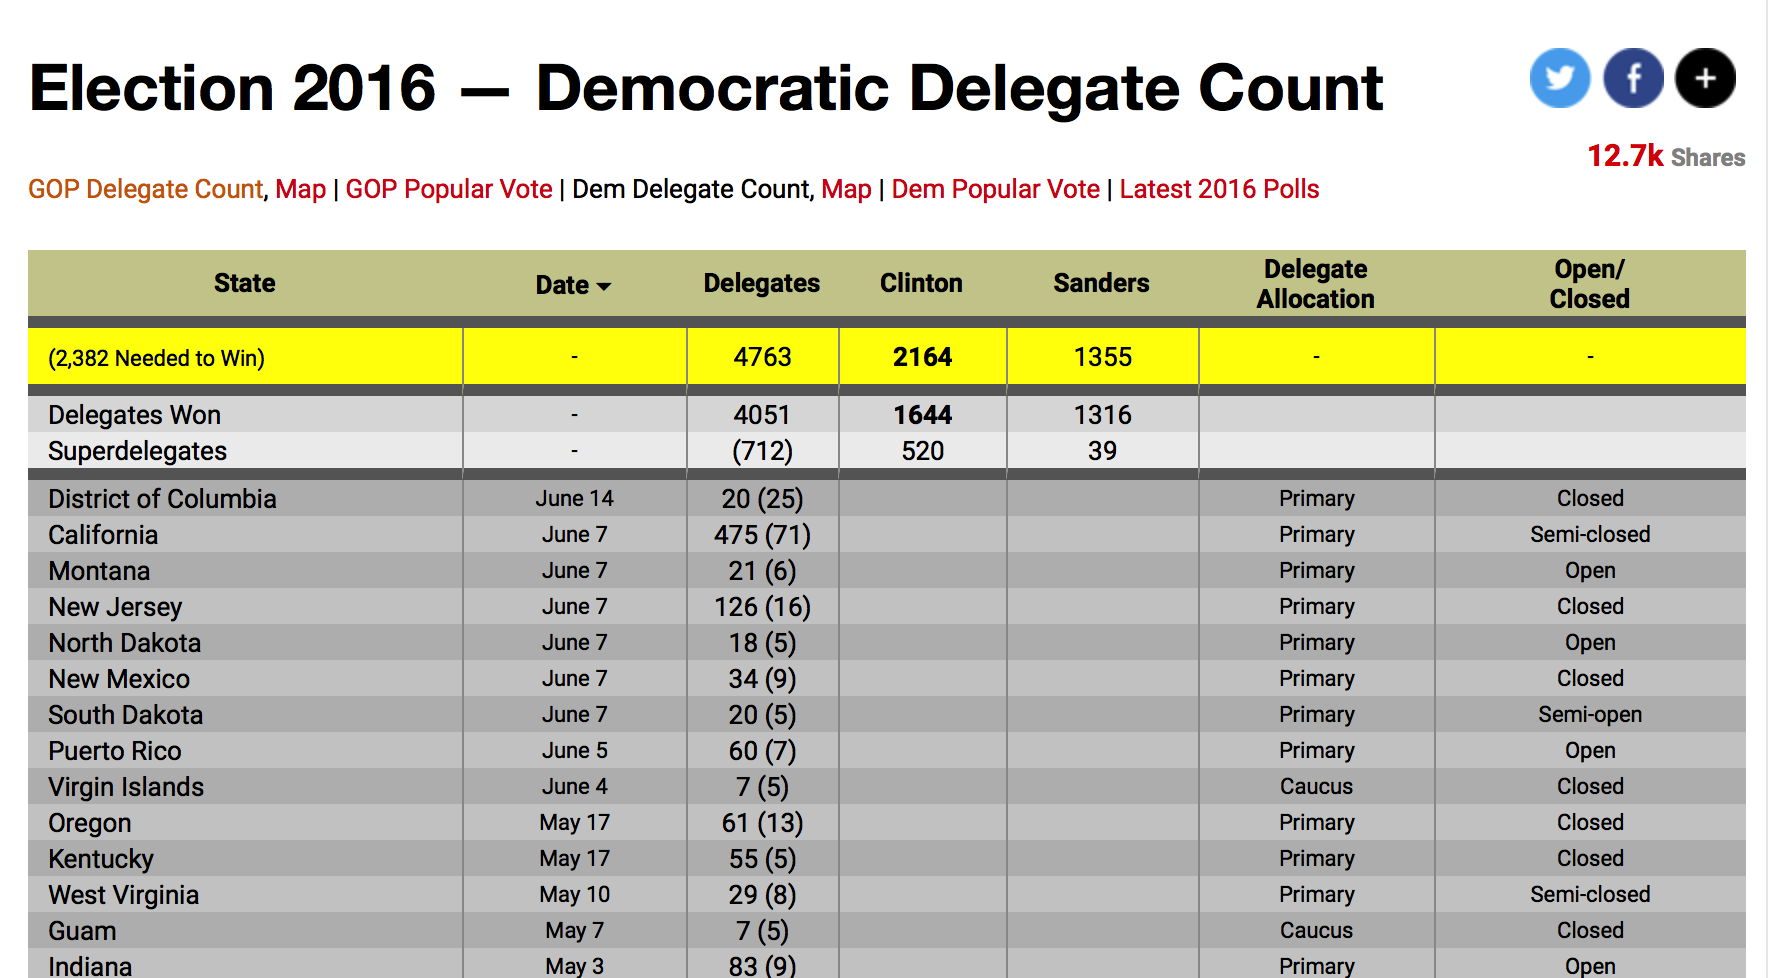View the Dem Popular Vote results
Screen dimensions: 1774x978
[995, 189]
